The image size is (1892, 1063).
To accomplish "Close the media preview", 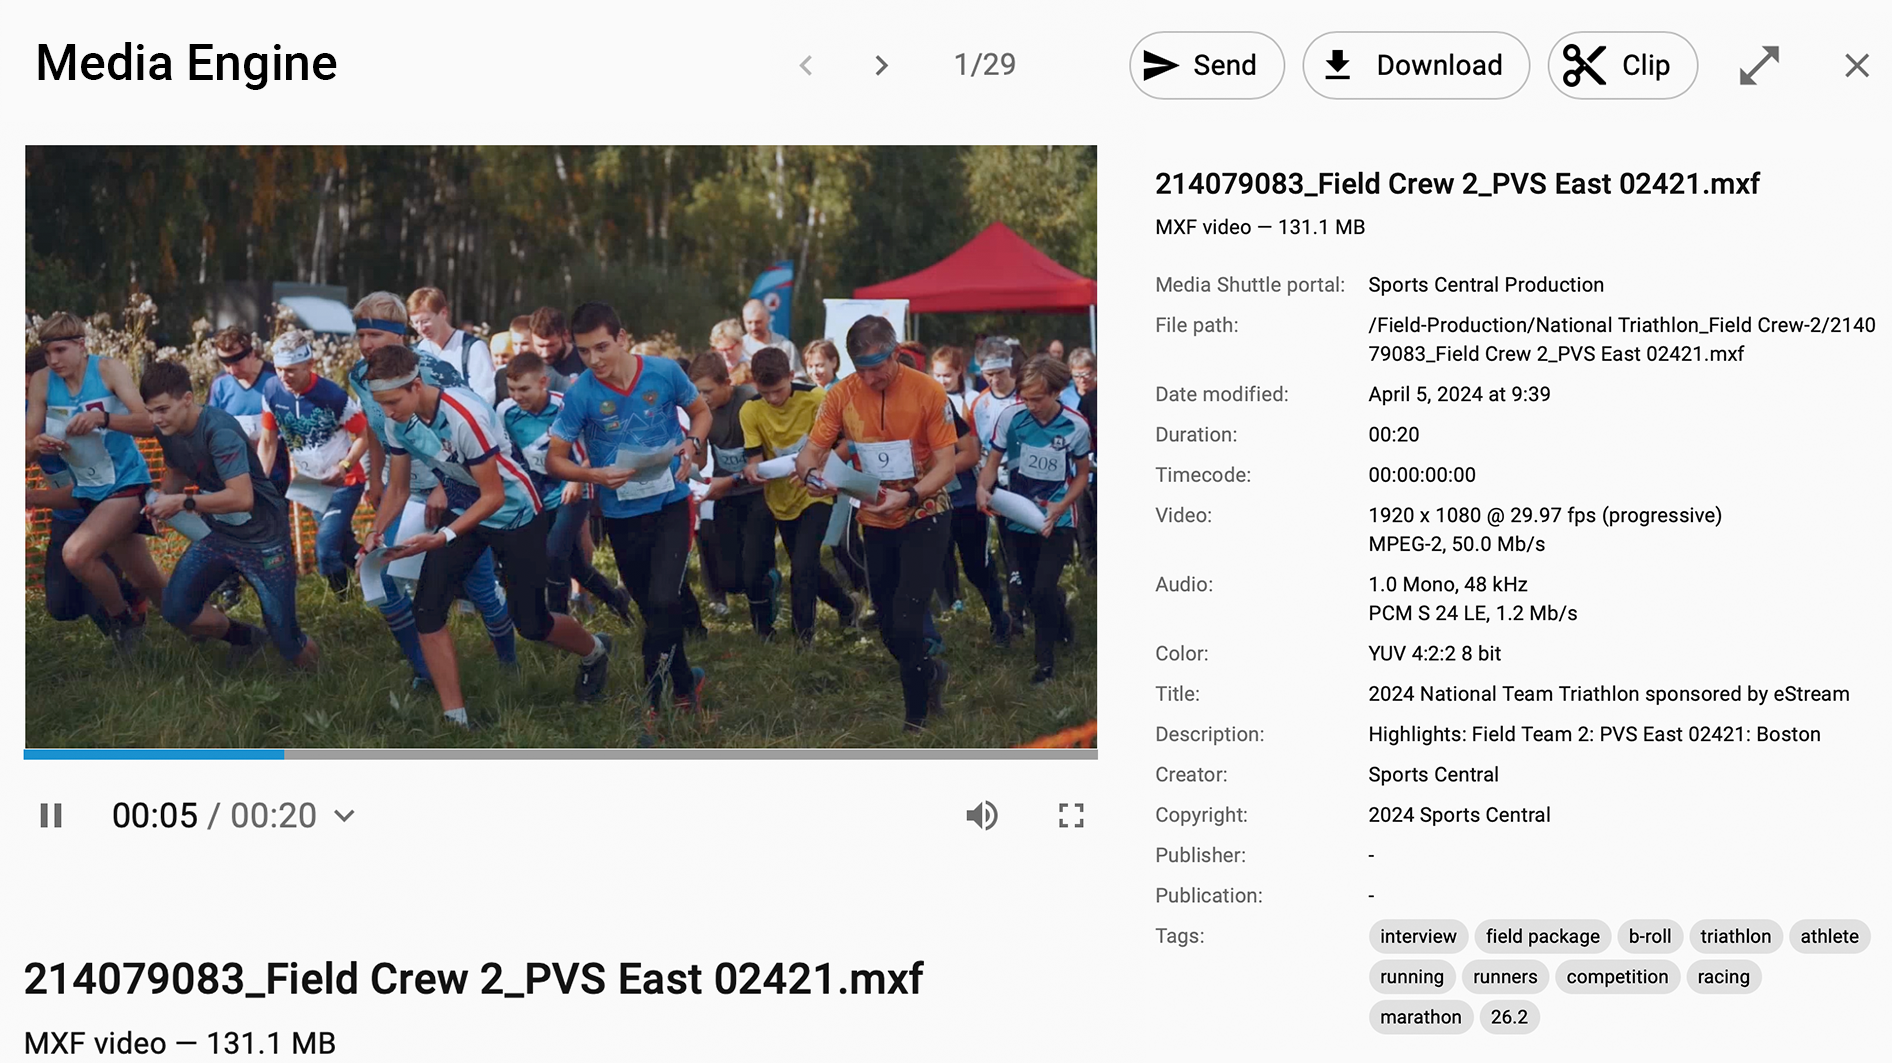I will tap(1856, 66).
